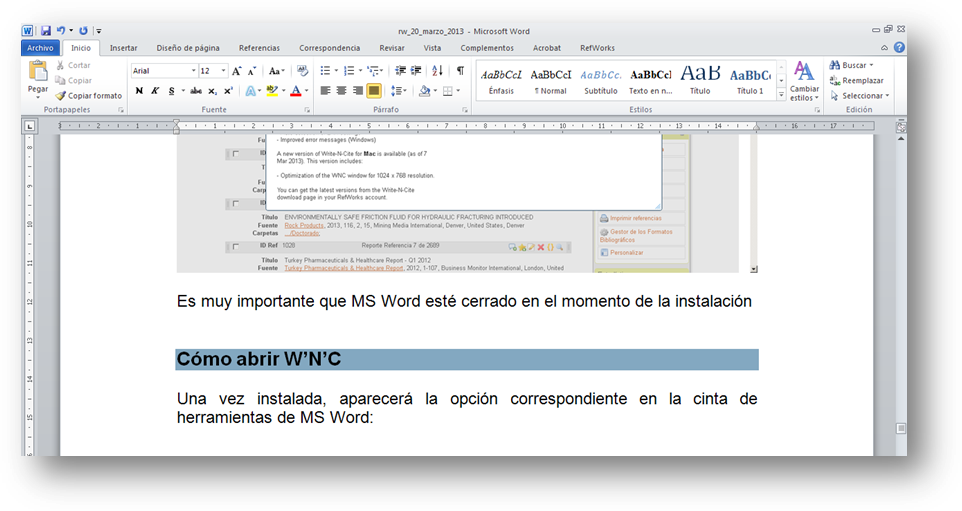Open the Fuente dialog launcher
The image size is (962, 511).
pyautogui.click(x=307, y=110)
